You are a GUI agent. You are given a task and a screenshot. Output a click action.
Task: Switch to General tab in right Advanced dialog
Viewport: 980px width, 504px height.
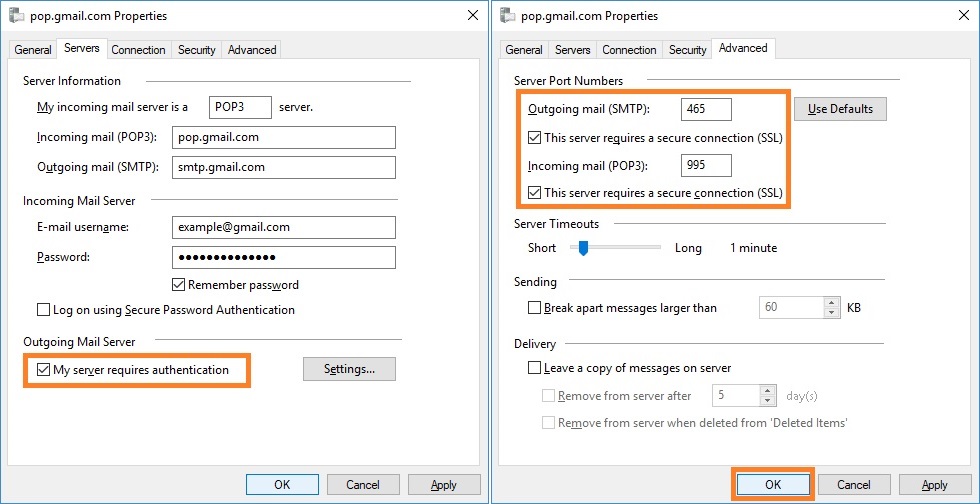click(524, 50)
